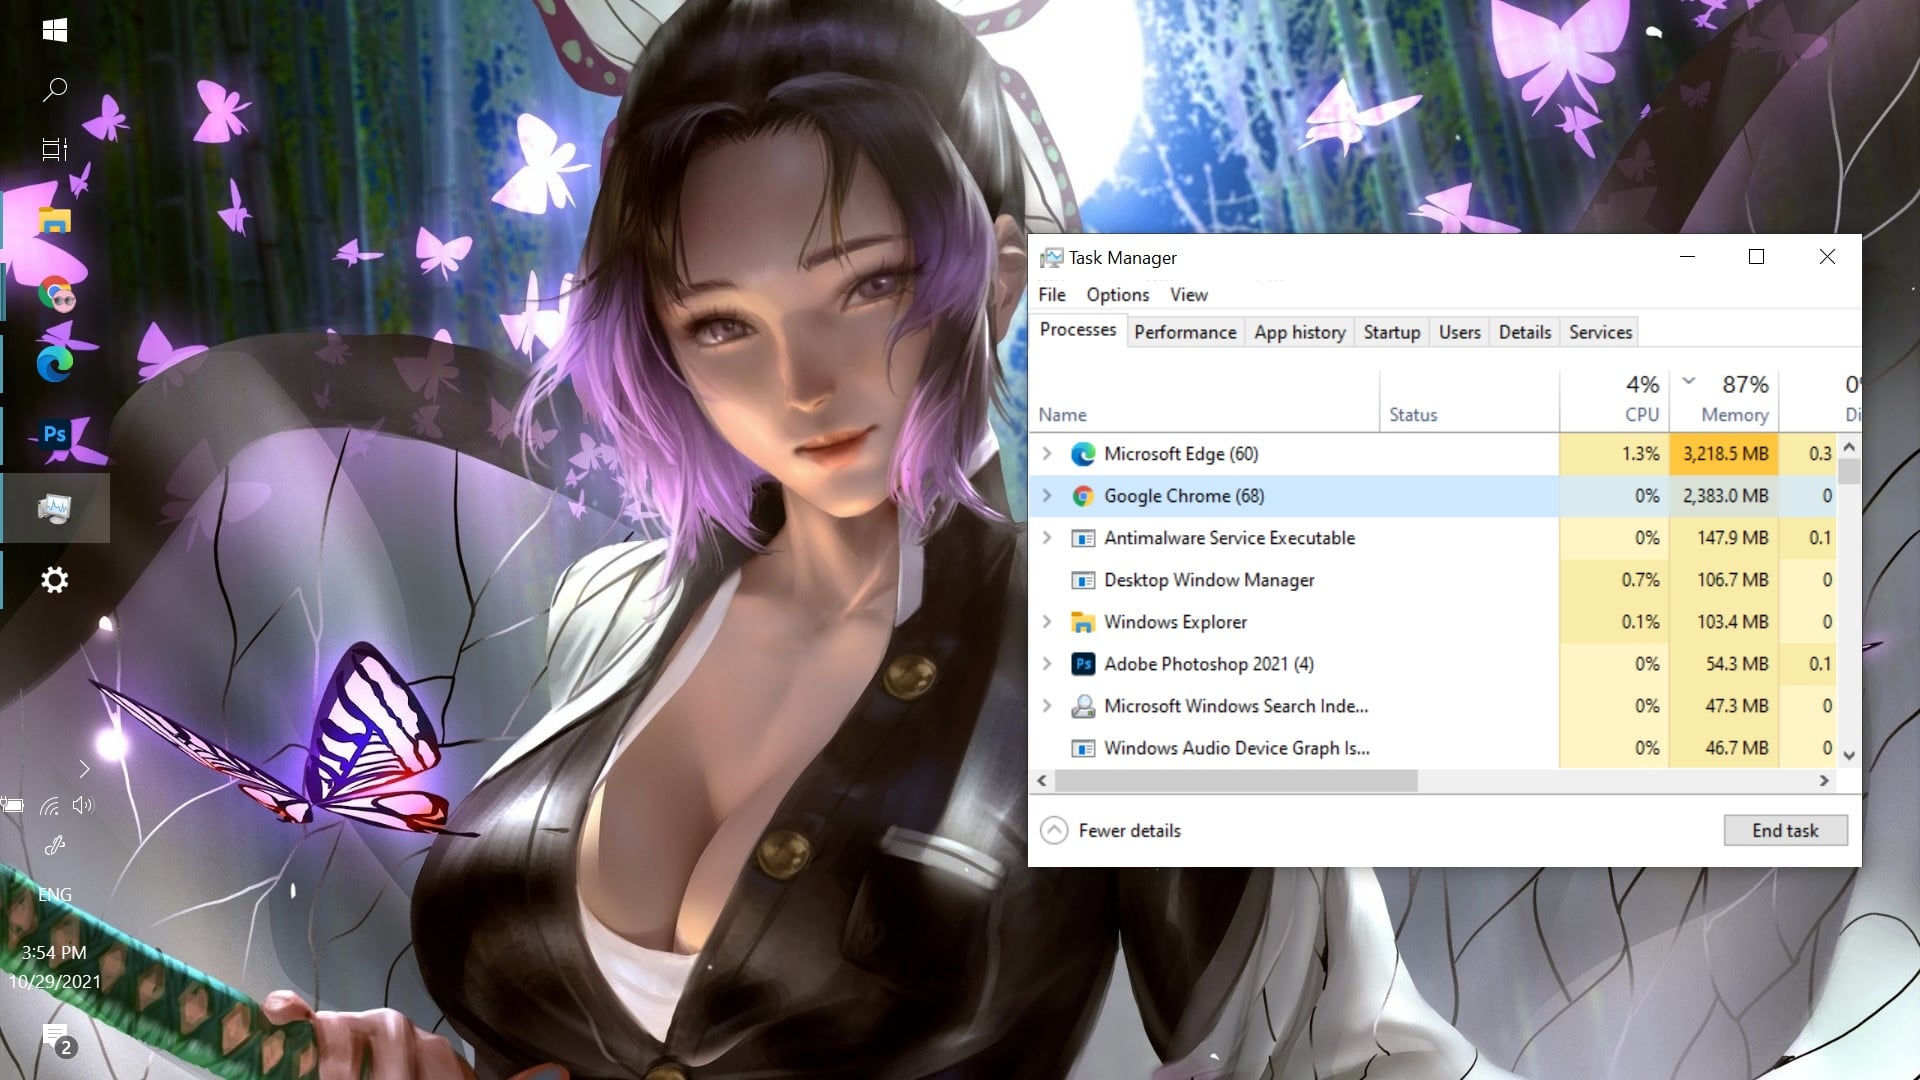Image resolution: width=1920 pixels, height=1080 pixels.
Task: Click the Antimalware Service Executable icon
Action: tap(1083, 538)
